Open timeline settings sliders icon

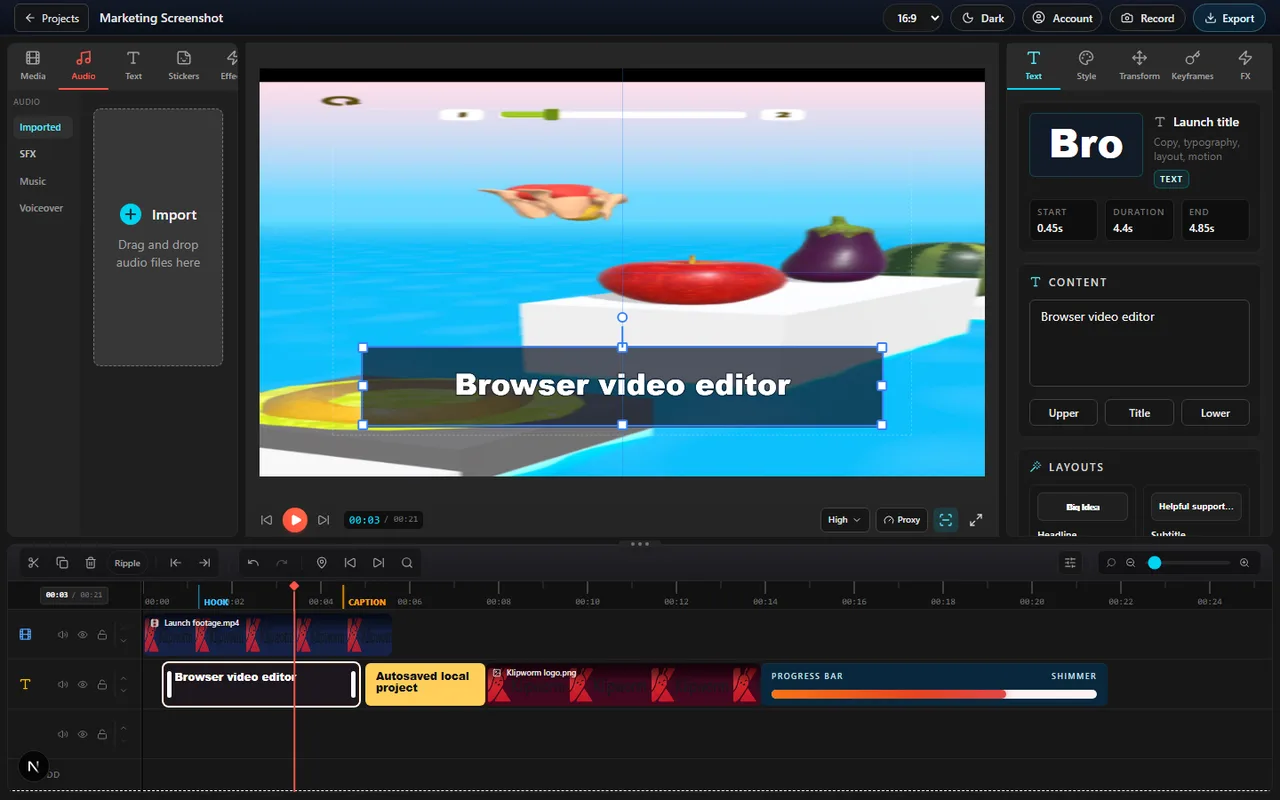pos(1070,563)
